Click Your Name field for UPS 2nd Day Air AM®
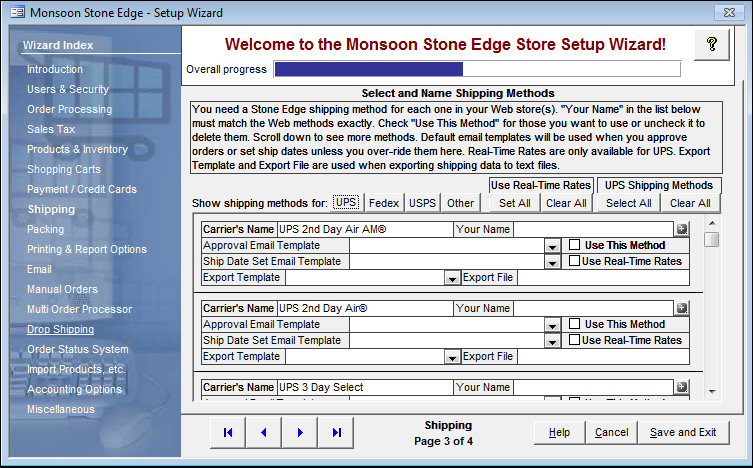This screenshot has height=468, width=753. tap(594, 229)
